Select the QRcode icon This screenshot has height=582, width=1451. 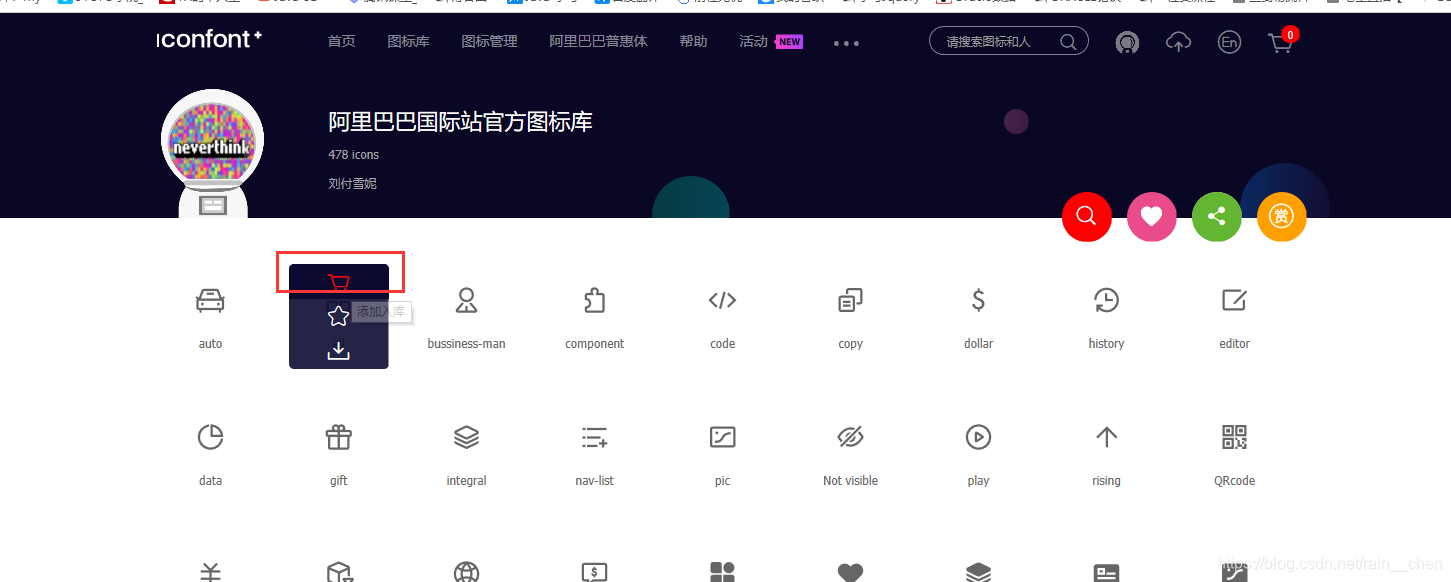click(1234, 437)
